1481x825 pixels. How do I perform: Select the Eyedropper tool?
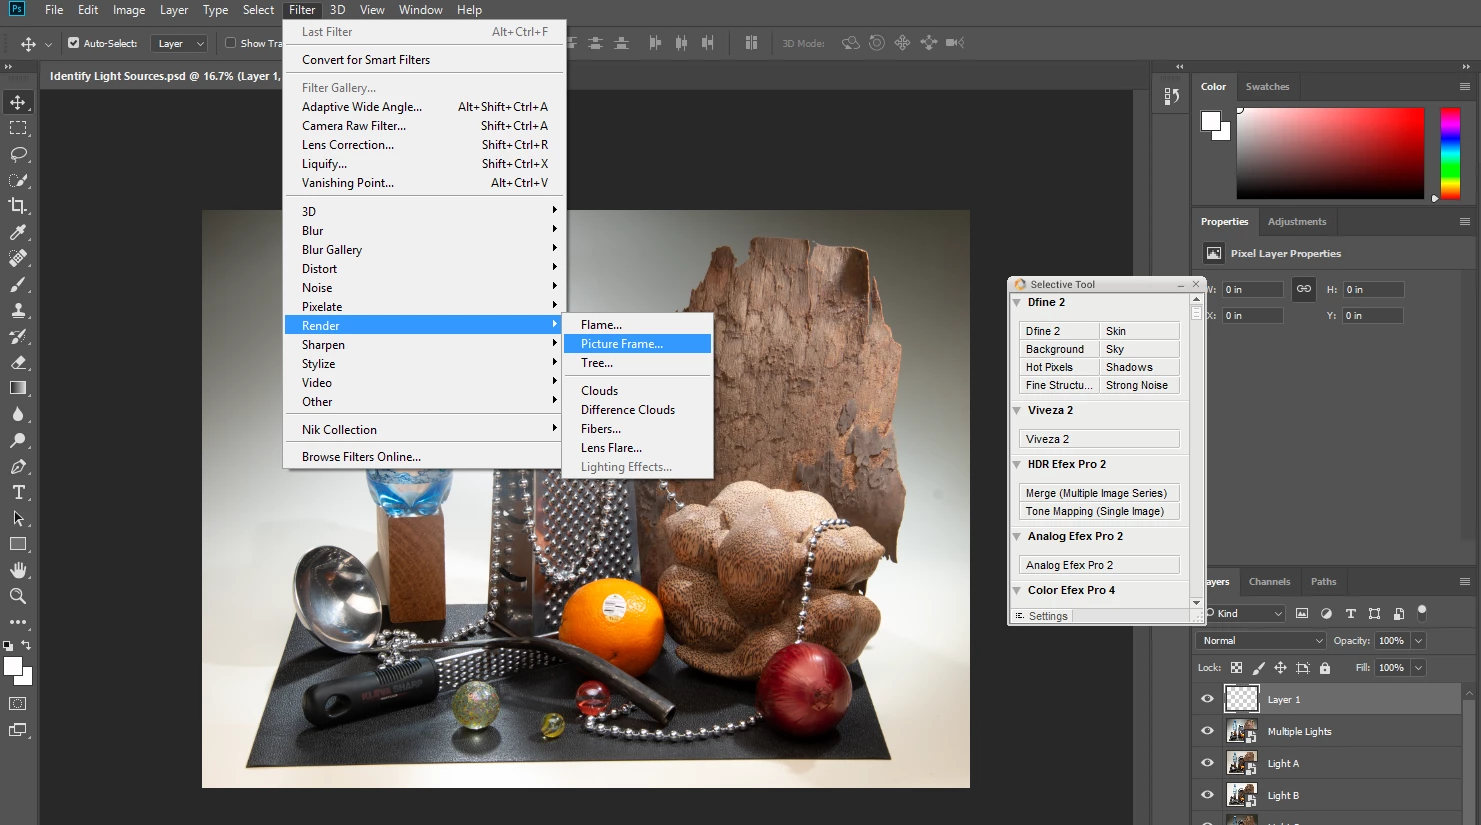coord(18,232)
